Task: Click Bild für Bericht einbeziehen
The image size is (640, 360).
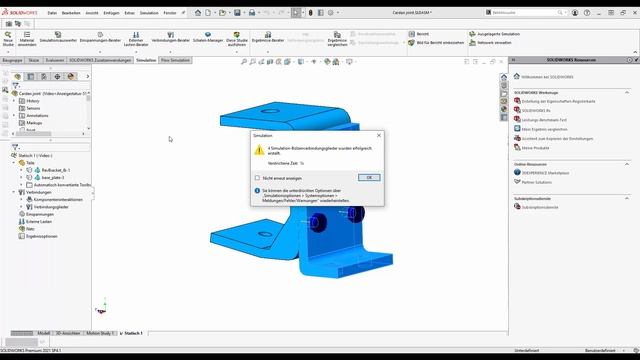Action: [x=436, y=42]
